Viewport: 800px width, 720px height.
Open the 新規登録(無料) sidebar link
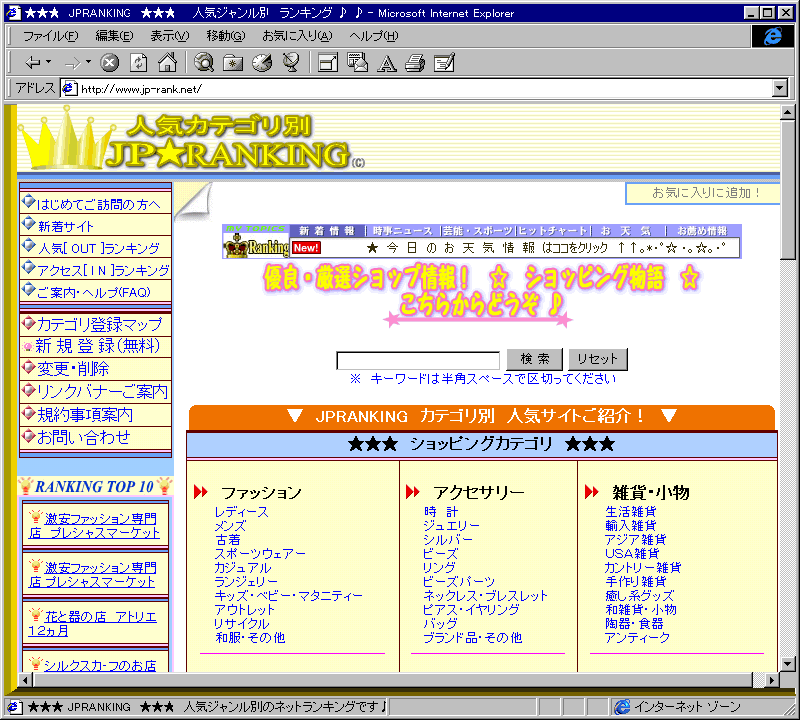point(95,346)
